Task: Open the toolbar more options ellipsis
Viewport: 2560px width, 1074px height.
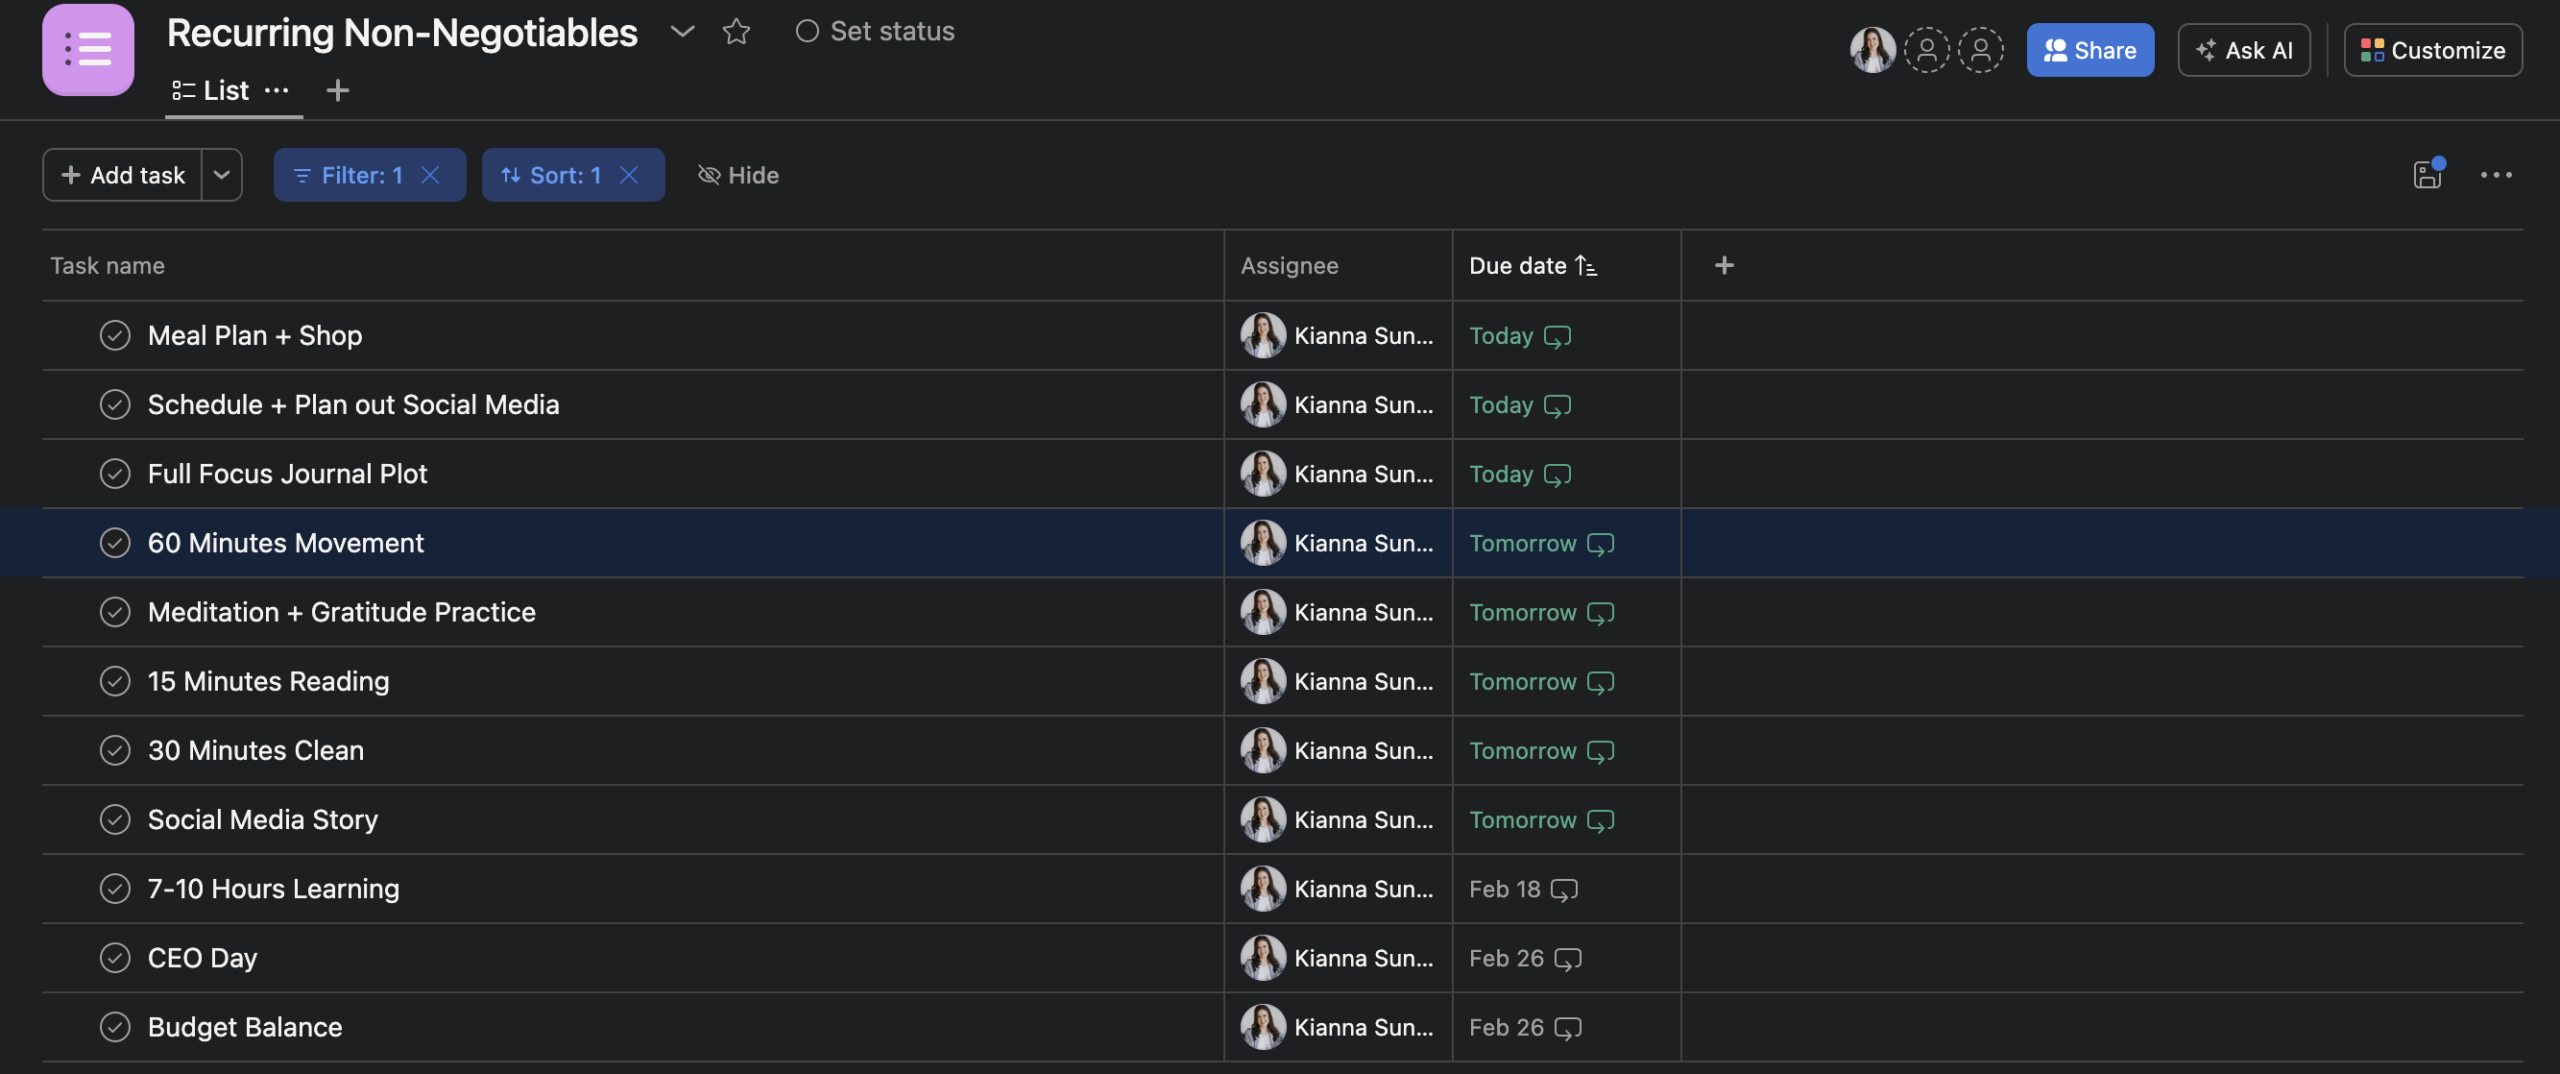Action: 2496,175
